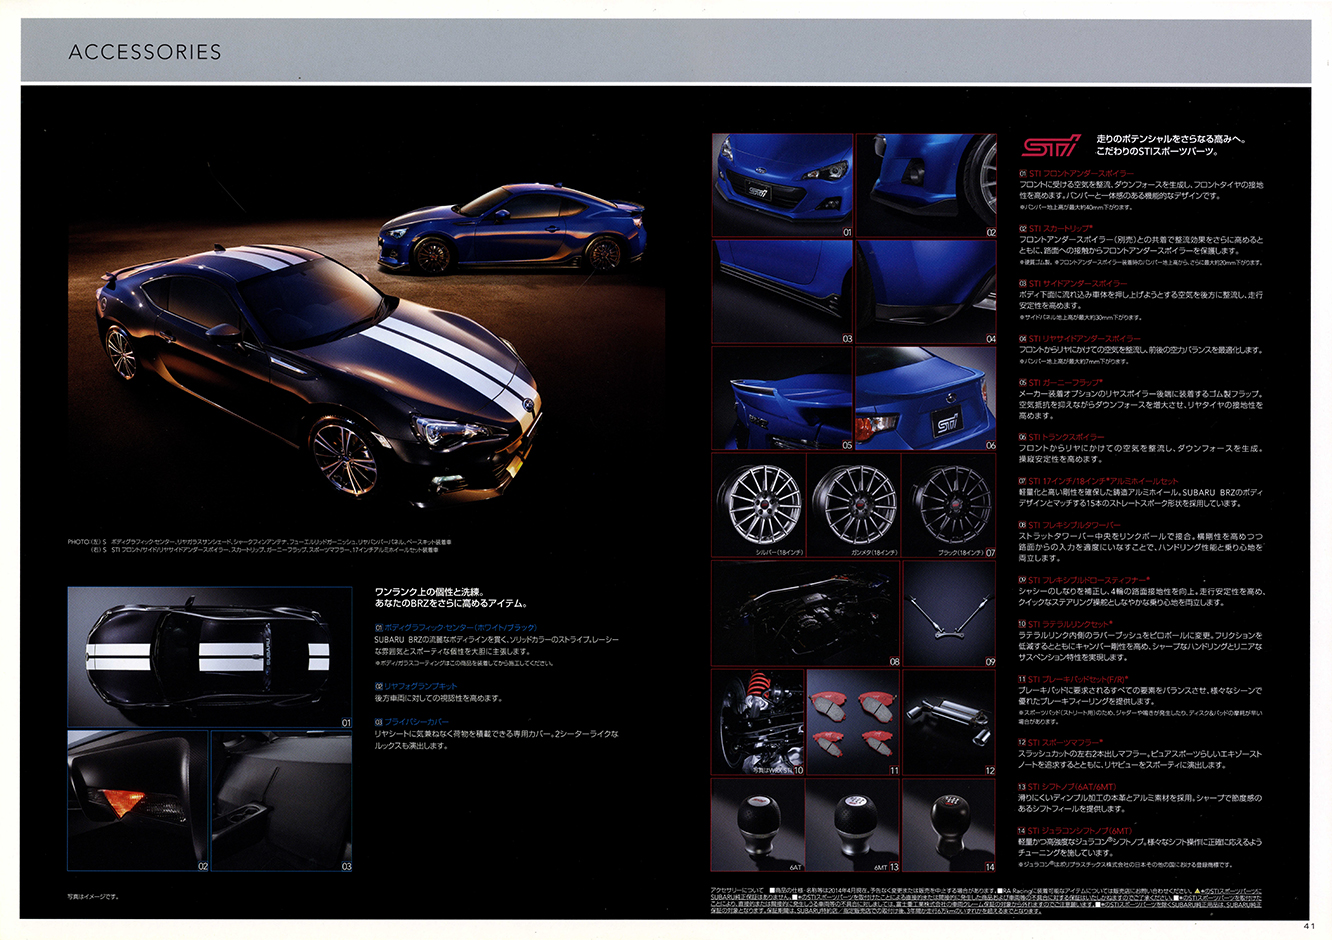Open the front corner skirt lip photo 02
This screenshot has height=940, width=1332.
coord(926,186)
